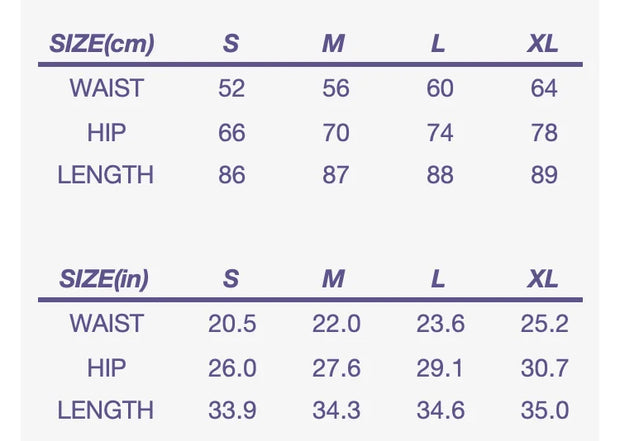This screenshot has height=441, width=620.
Task: Click the waist value 25.2 inches
Action: [x=544, y=323]
